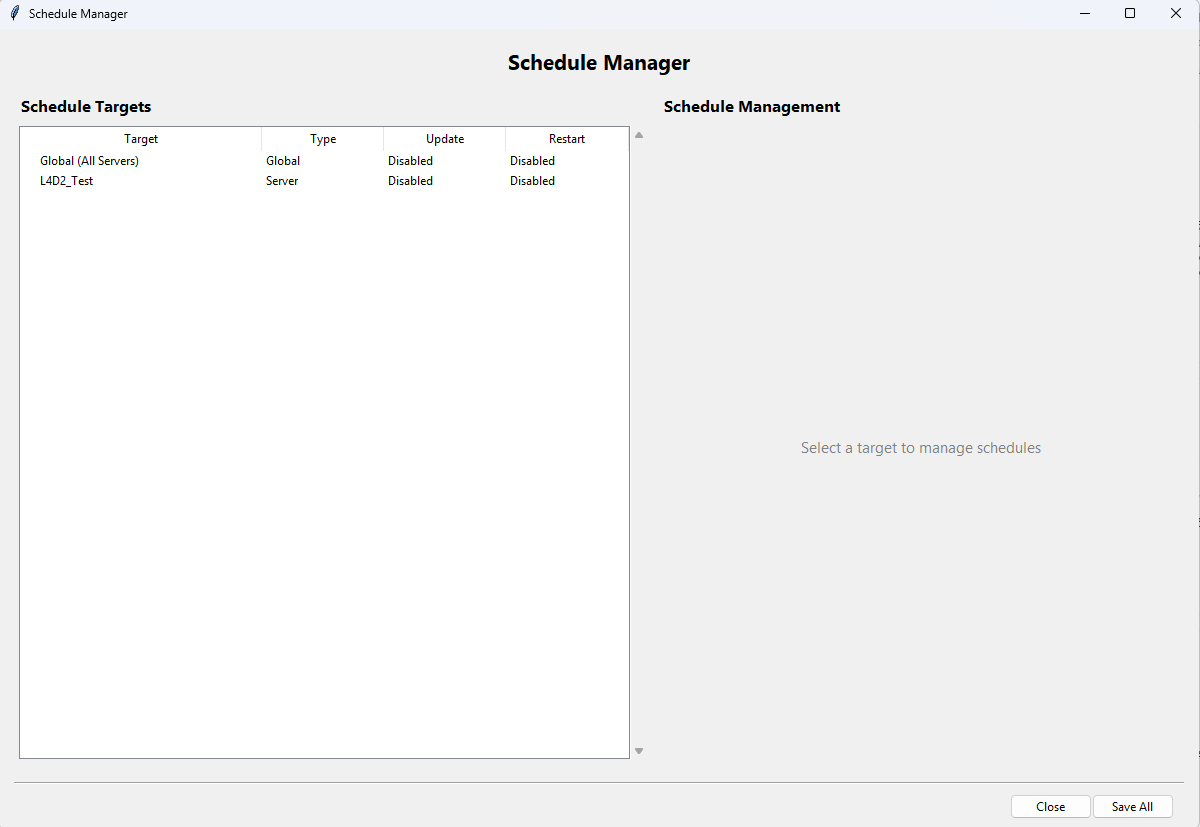1200x827 pixels.
Task: Close the window via title bar X
Action: 1176,14
